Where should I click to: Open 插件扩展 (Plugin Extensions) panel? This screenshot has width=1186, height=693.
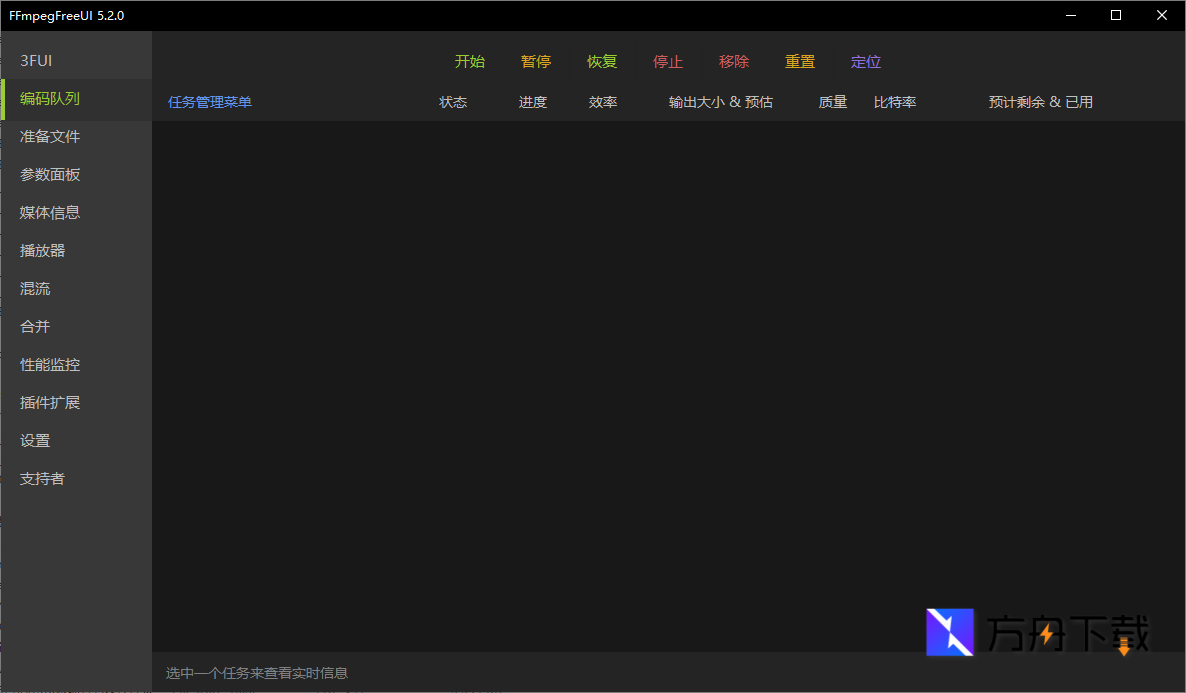(49, 402)
